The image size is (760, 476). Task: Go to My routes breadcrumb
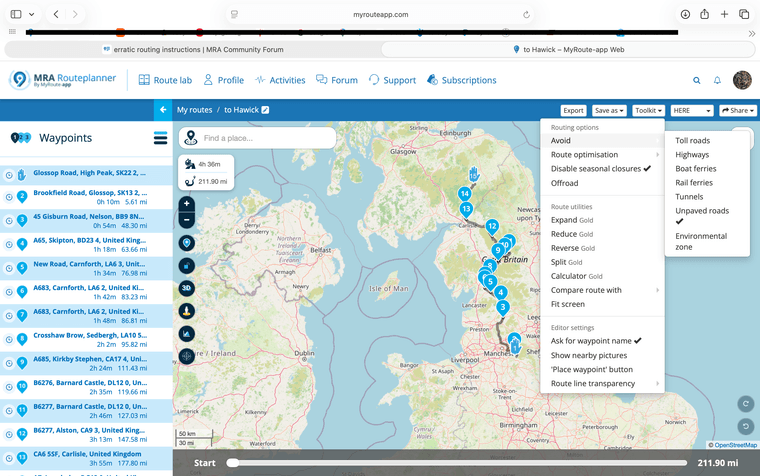click(x=194, y=110)
